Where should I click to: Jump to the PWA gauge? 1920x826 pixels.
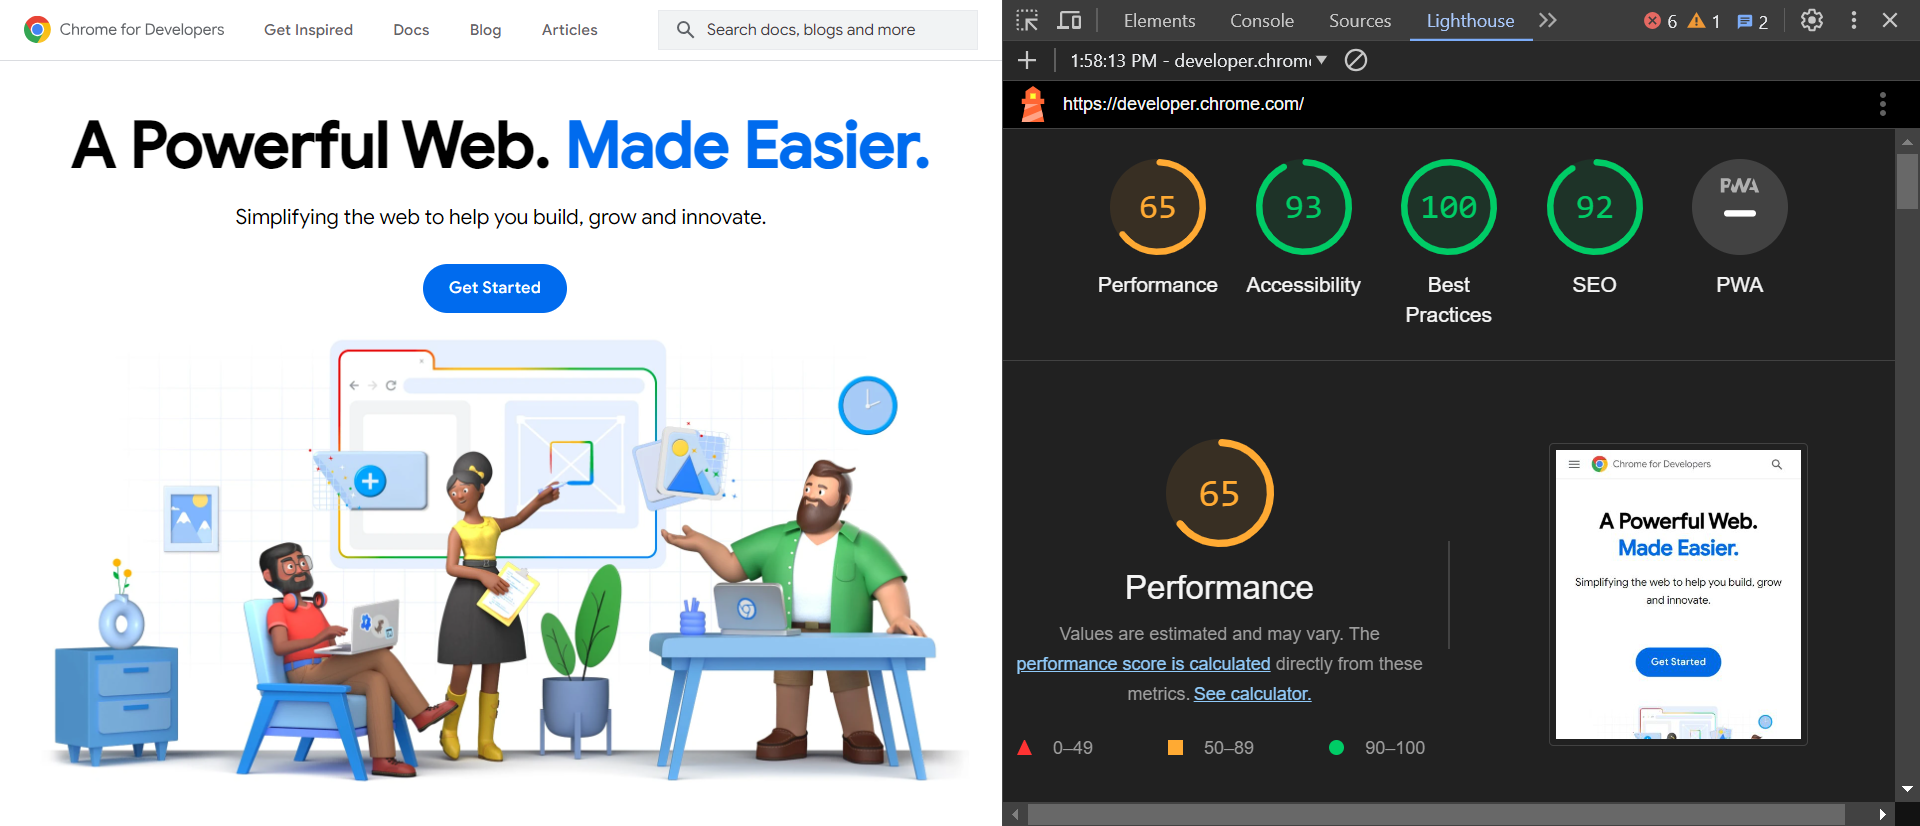coord(1740,207)
